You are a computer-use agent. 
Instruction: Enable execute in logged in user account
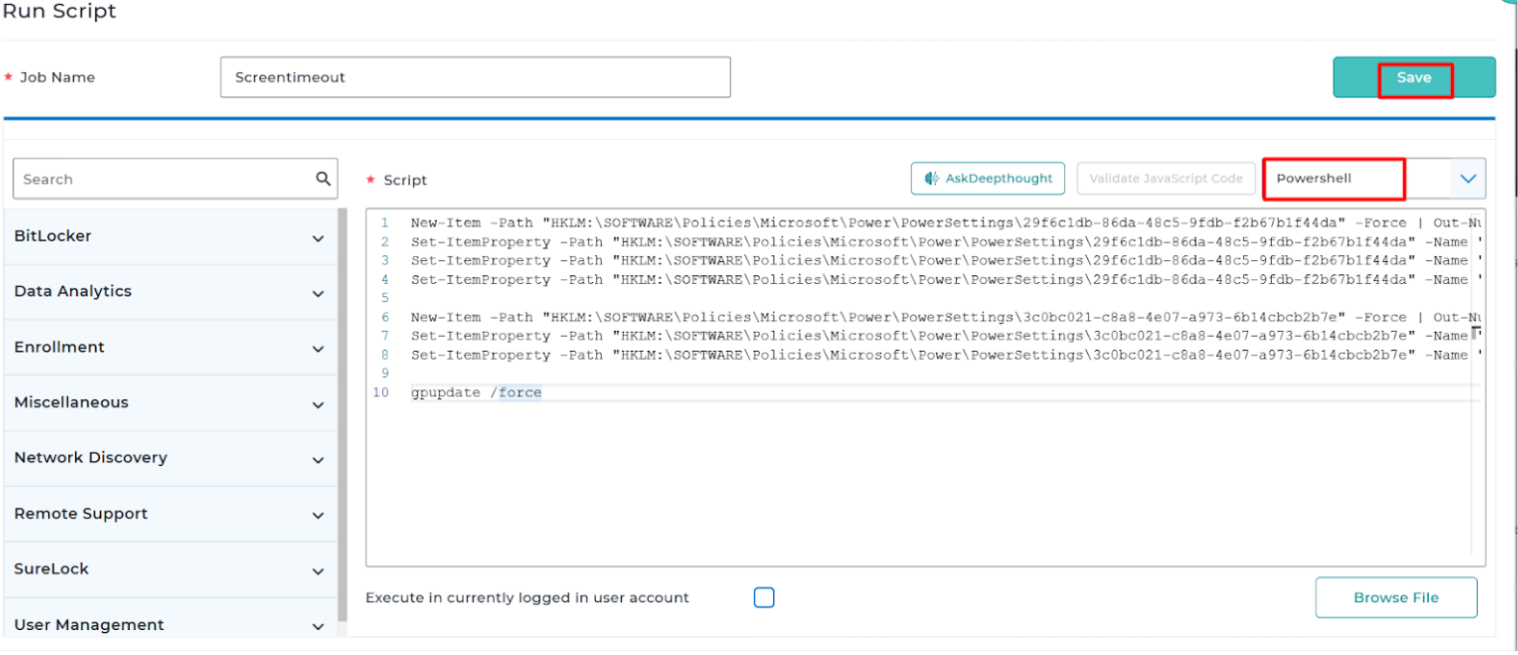click(764, 598)
